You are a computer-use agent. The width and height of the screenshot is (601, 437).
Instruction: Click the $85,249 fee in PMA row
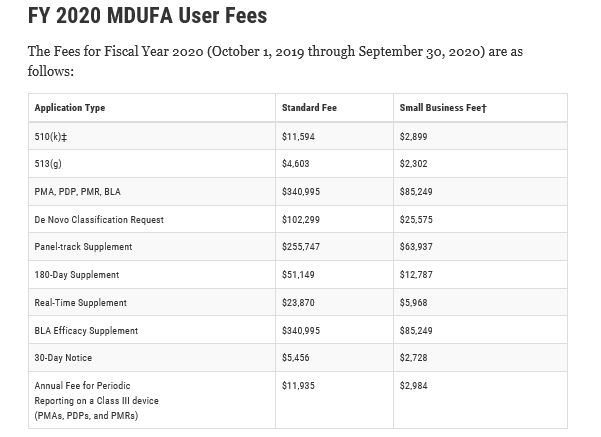(416, 192)
